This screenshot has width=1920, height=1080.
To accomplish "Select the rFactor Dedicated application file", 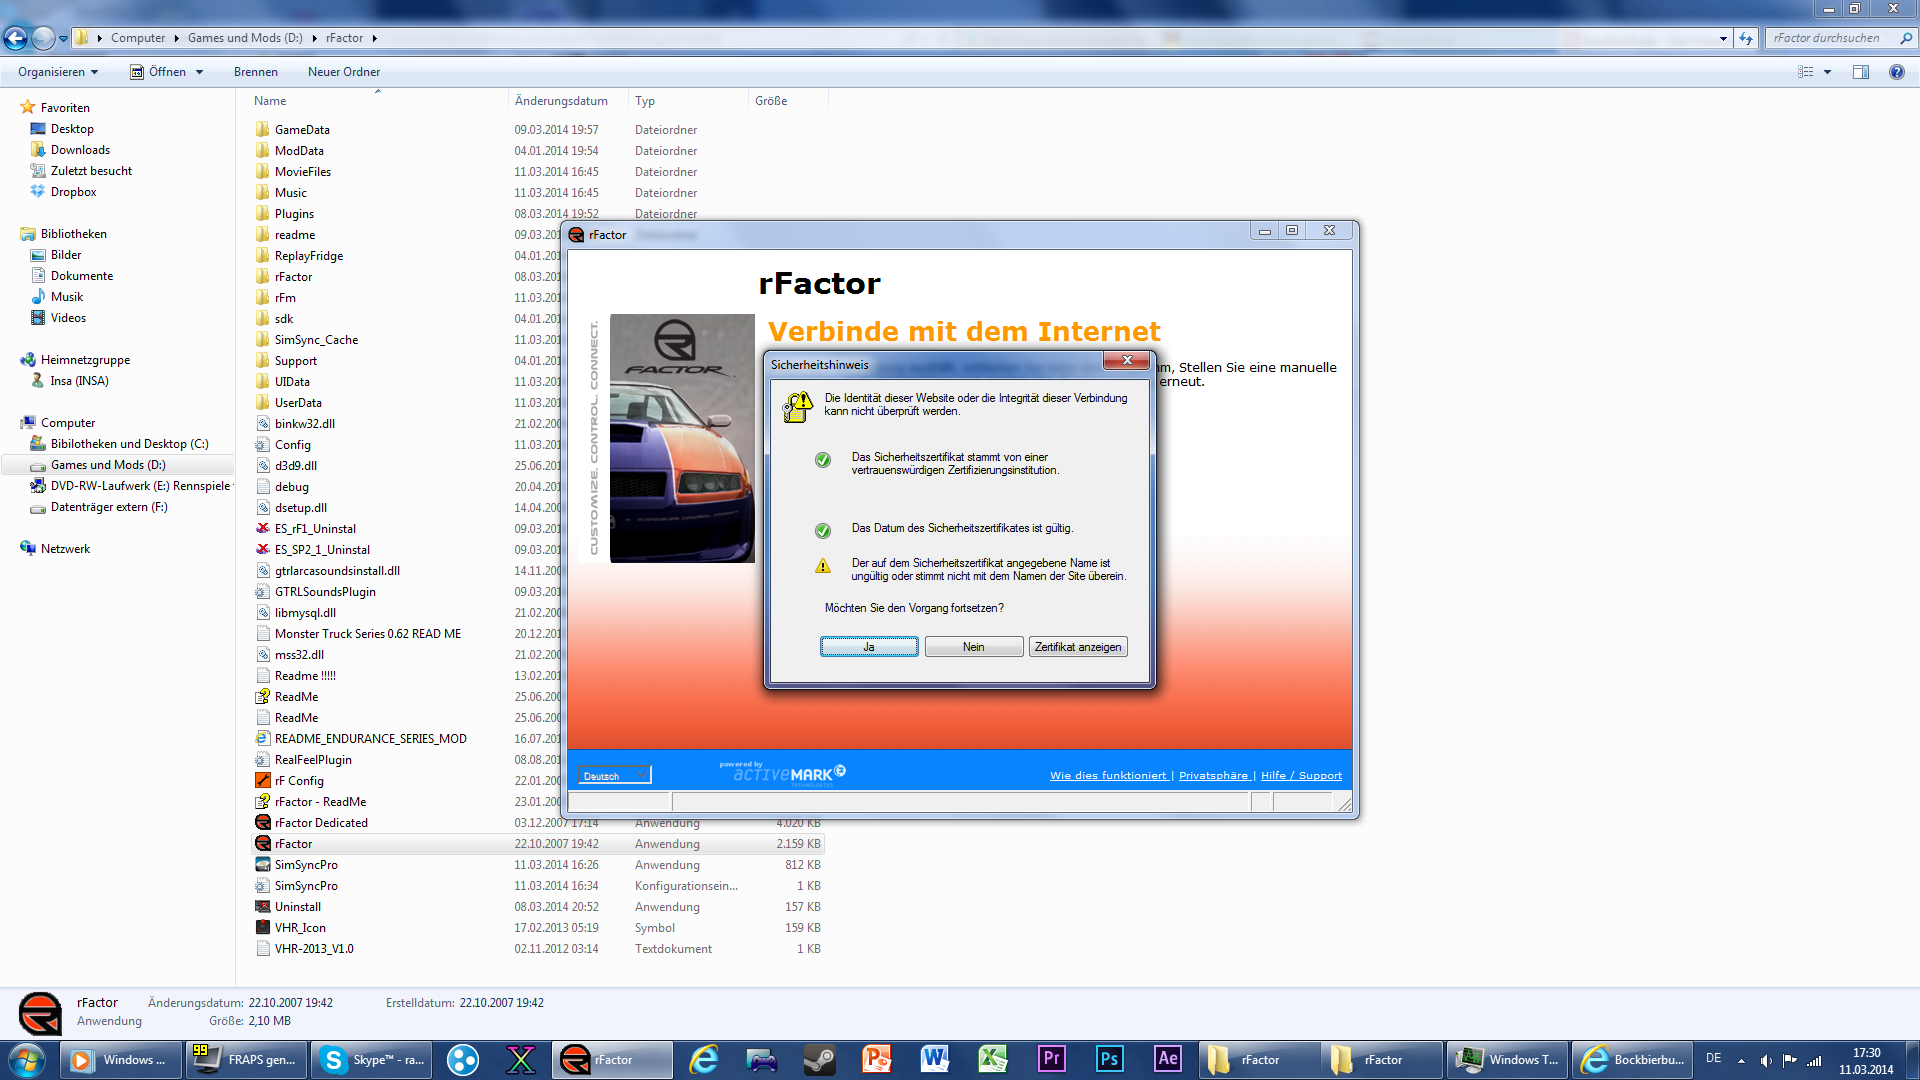I will click(321, 823).
